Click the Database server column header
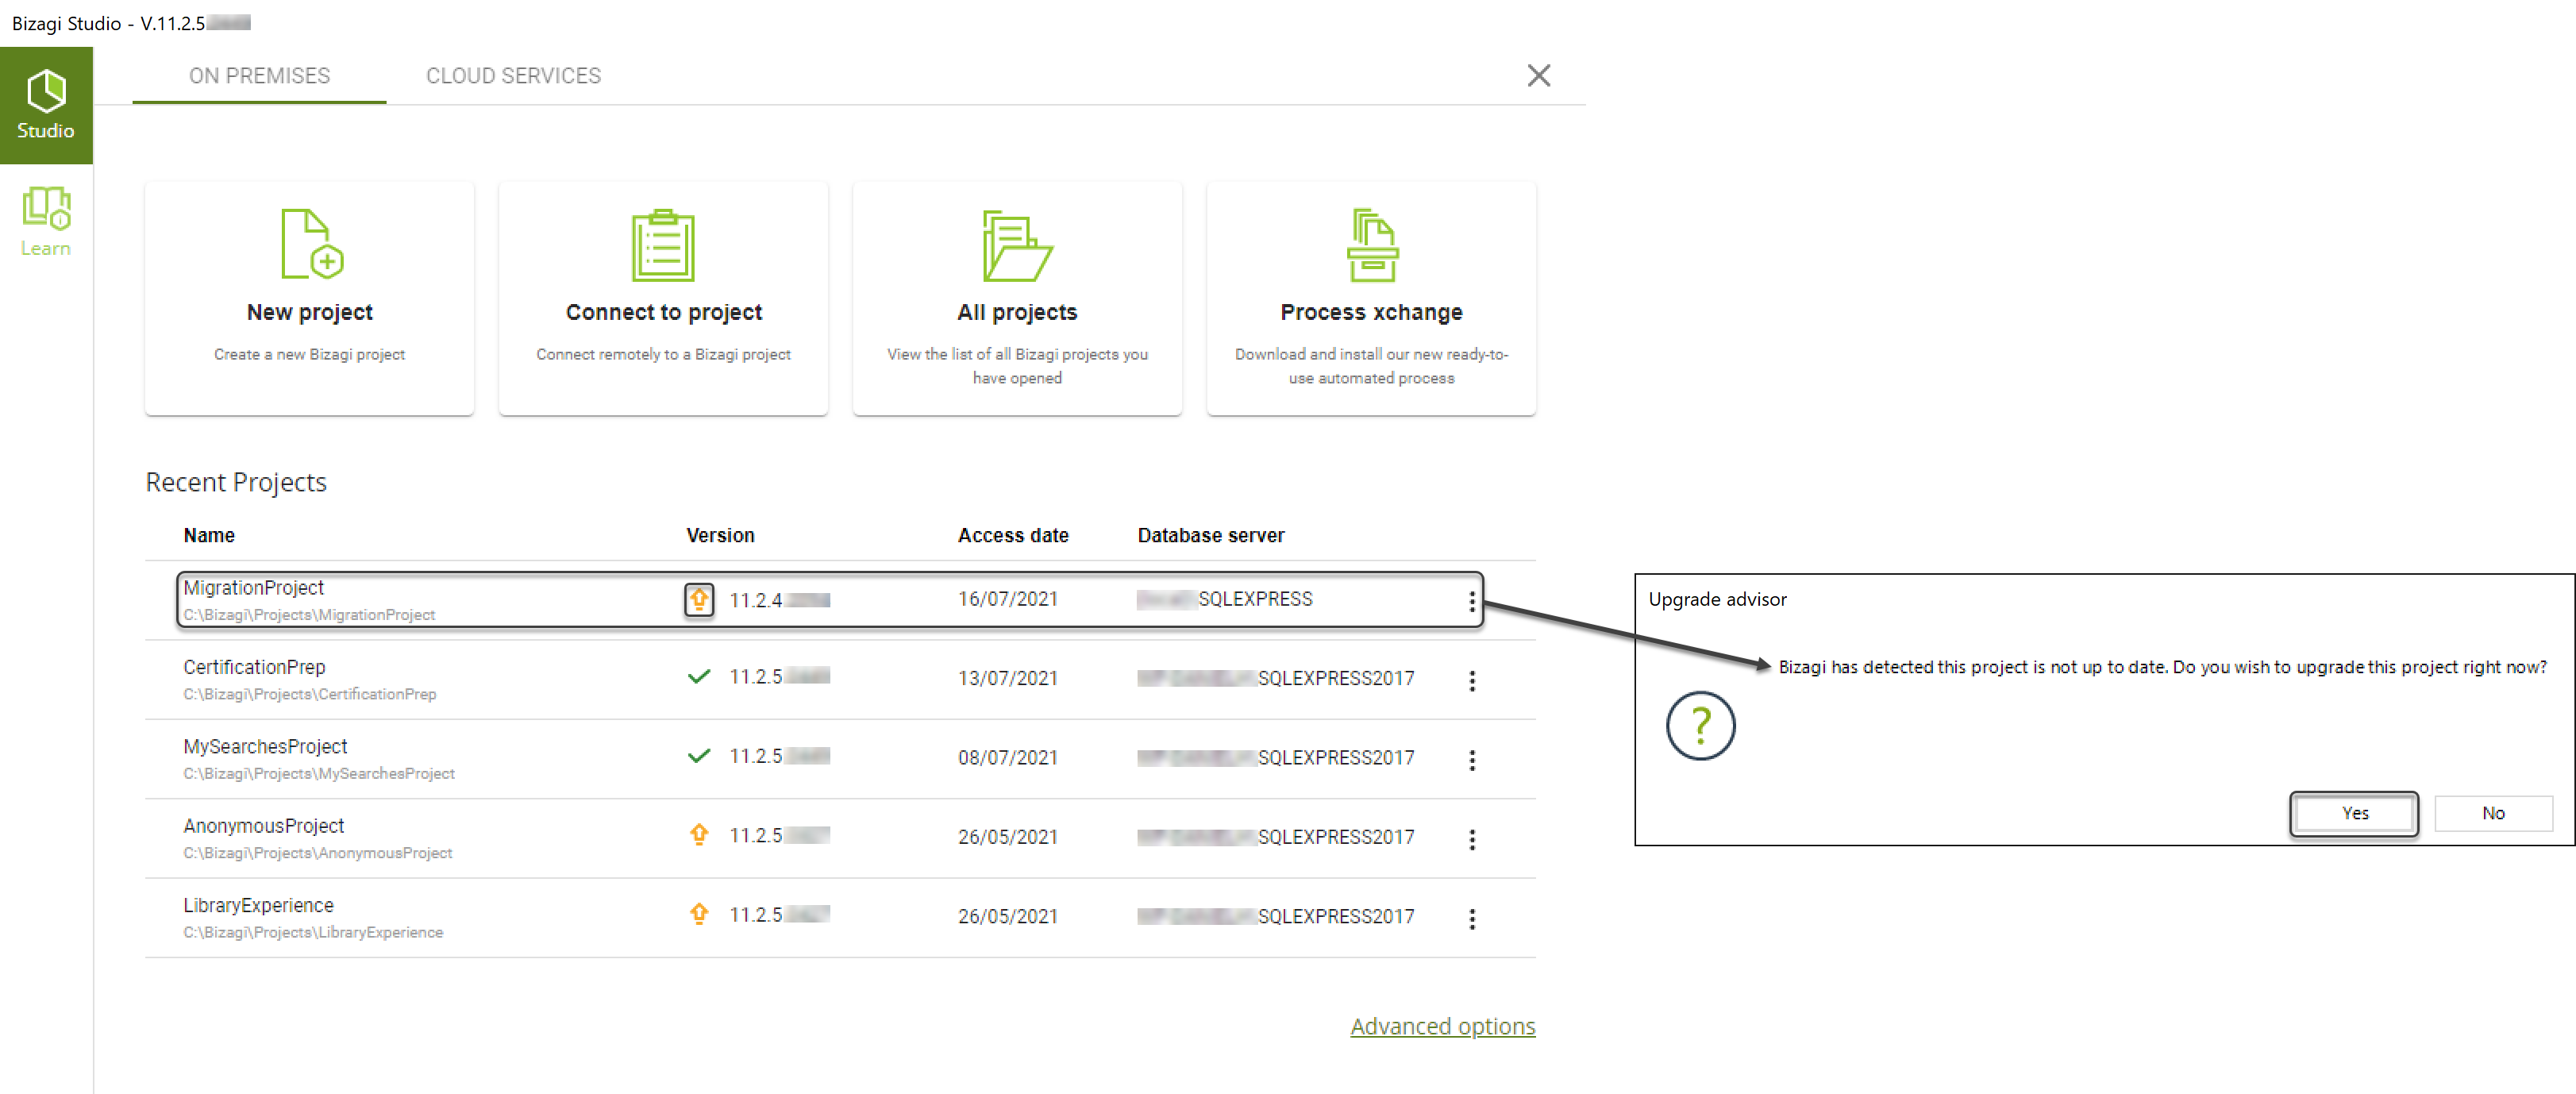2576x1094 pixels. coord(1211,535)
